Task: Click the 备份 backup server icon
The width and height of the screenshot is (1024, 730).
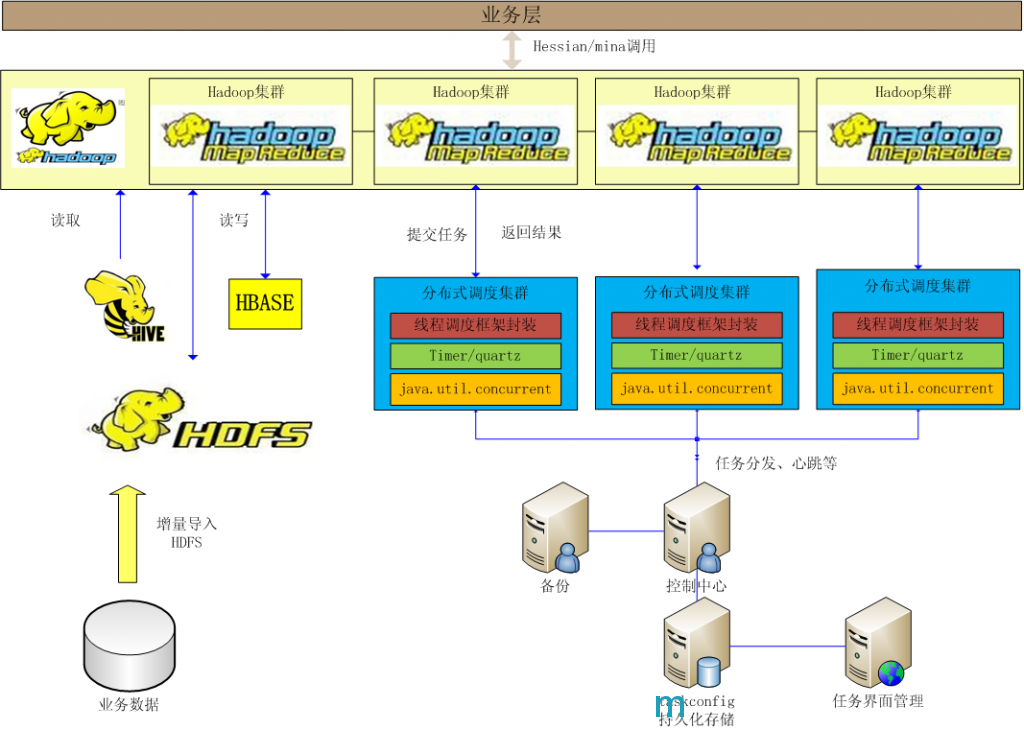Action: [x=554, y=531]
